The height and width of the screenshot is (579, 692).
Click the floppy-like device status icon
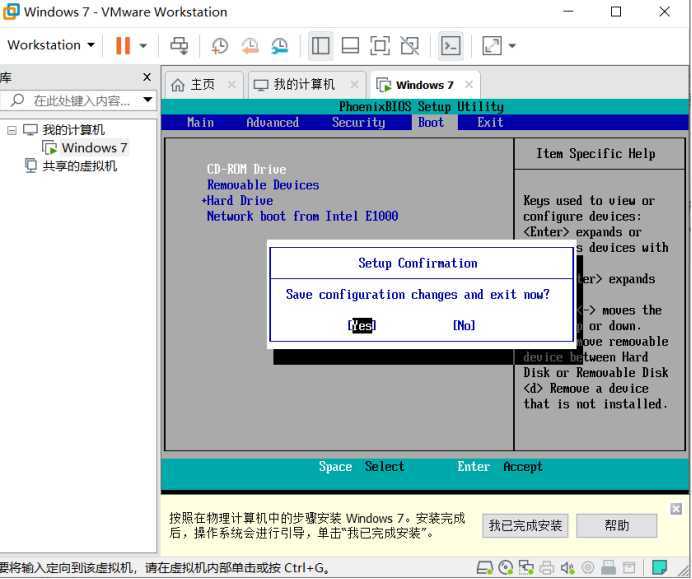pos(609,567)
